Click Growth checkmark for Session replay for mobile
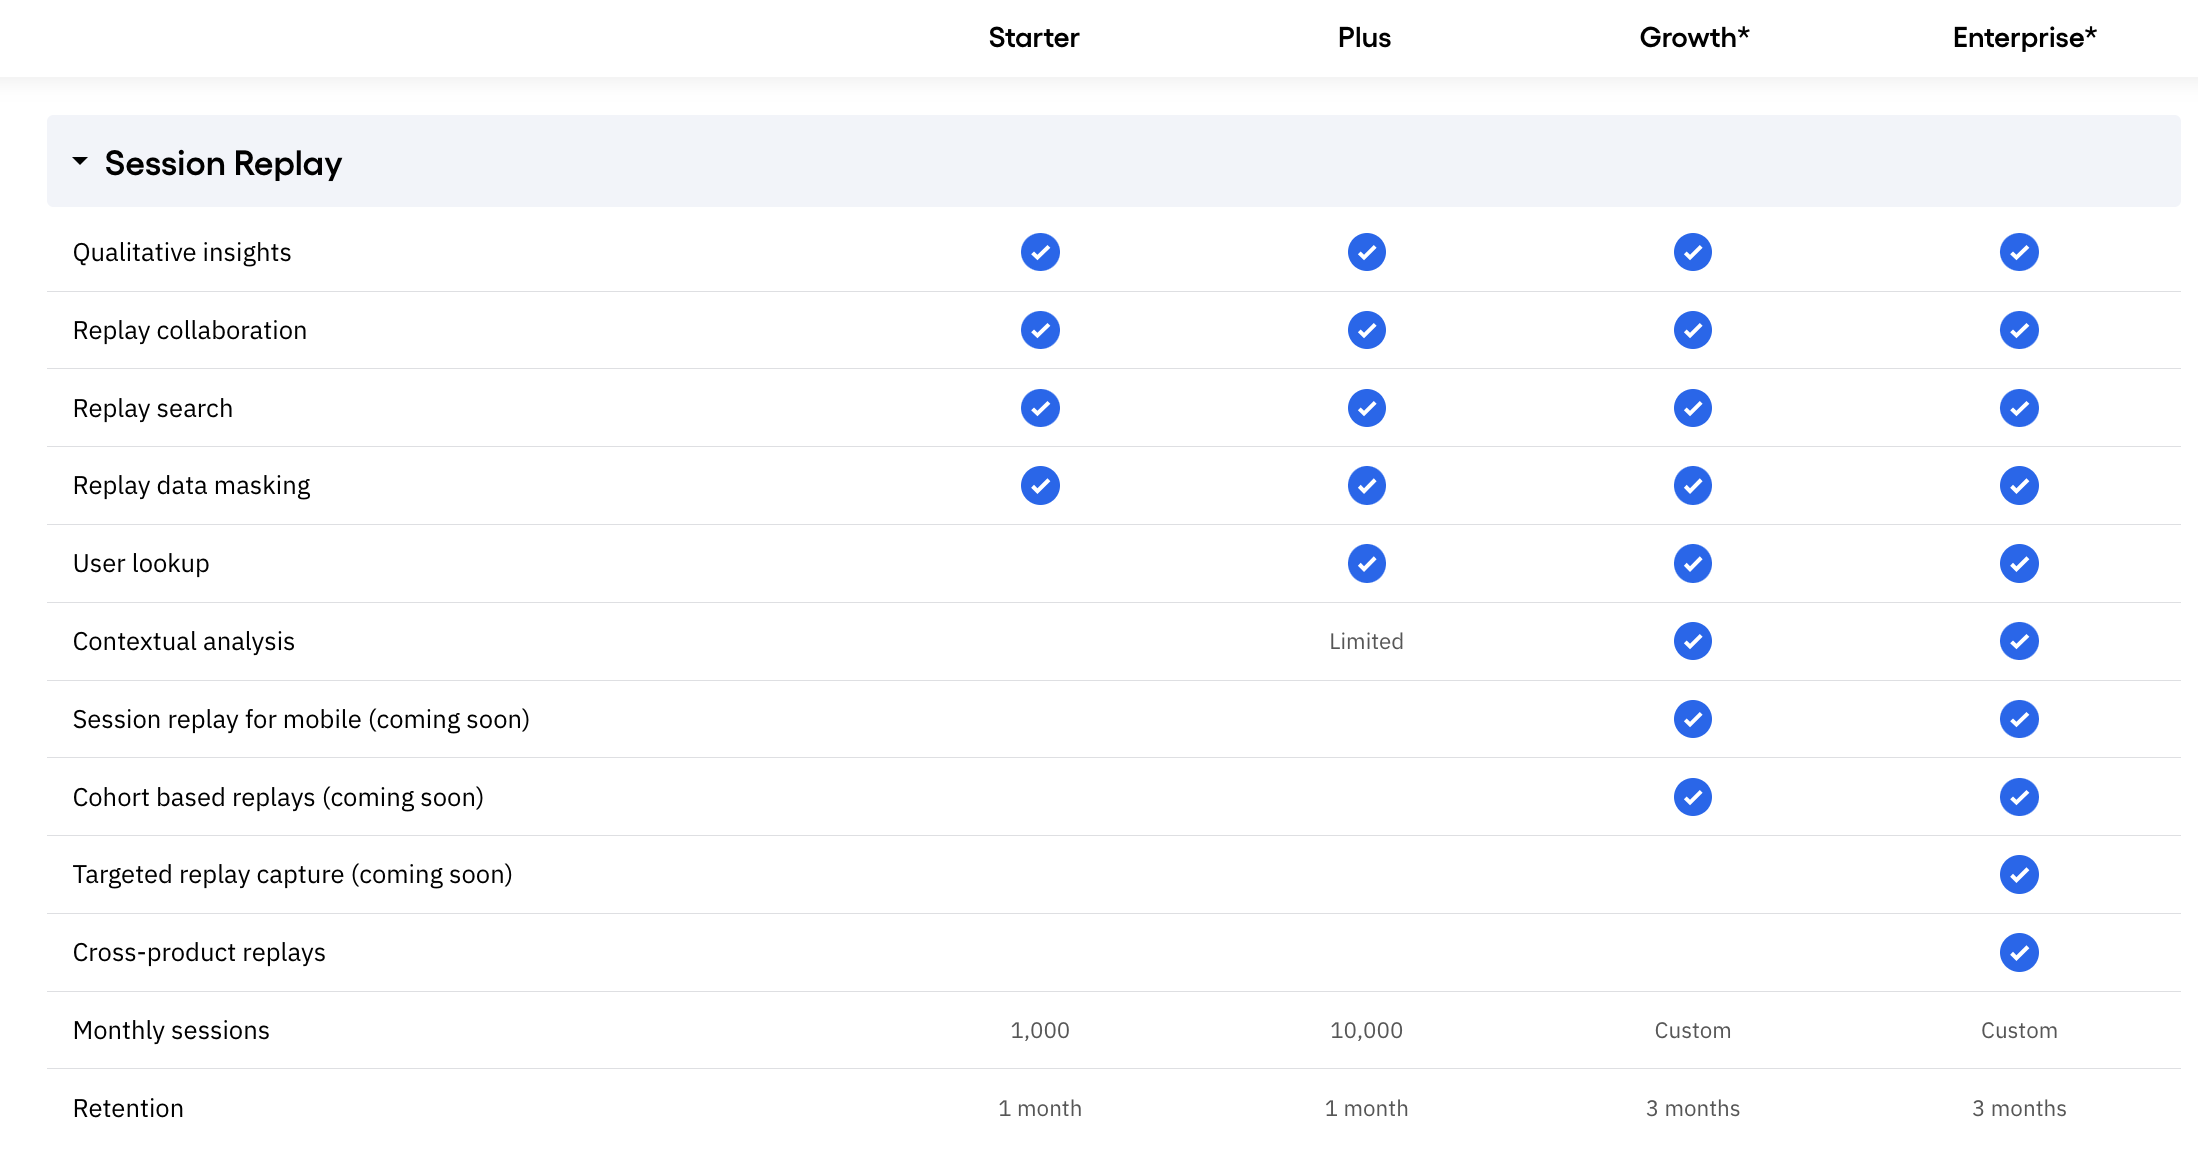 tap(1692, 719)
